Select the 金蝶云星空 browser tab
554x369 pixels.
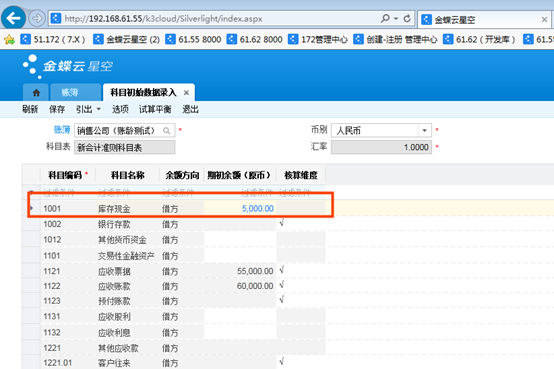pos(455,19)
